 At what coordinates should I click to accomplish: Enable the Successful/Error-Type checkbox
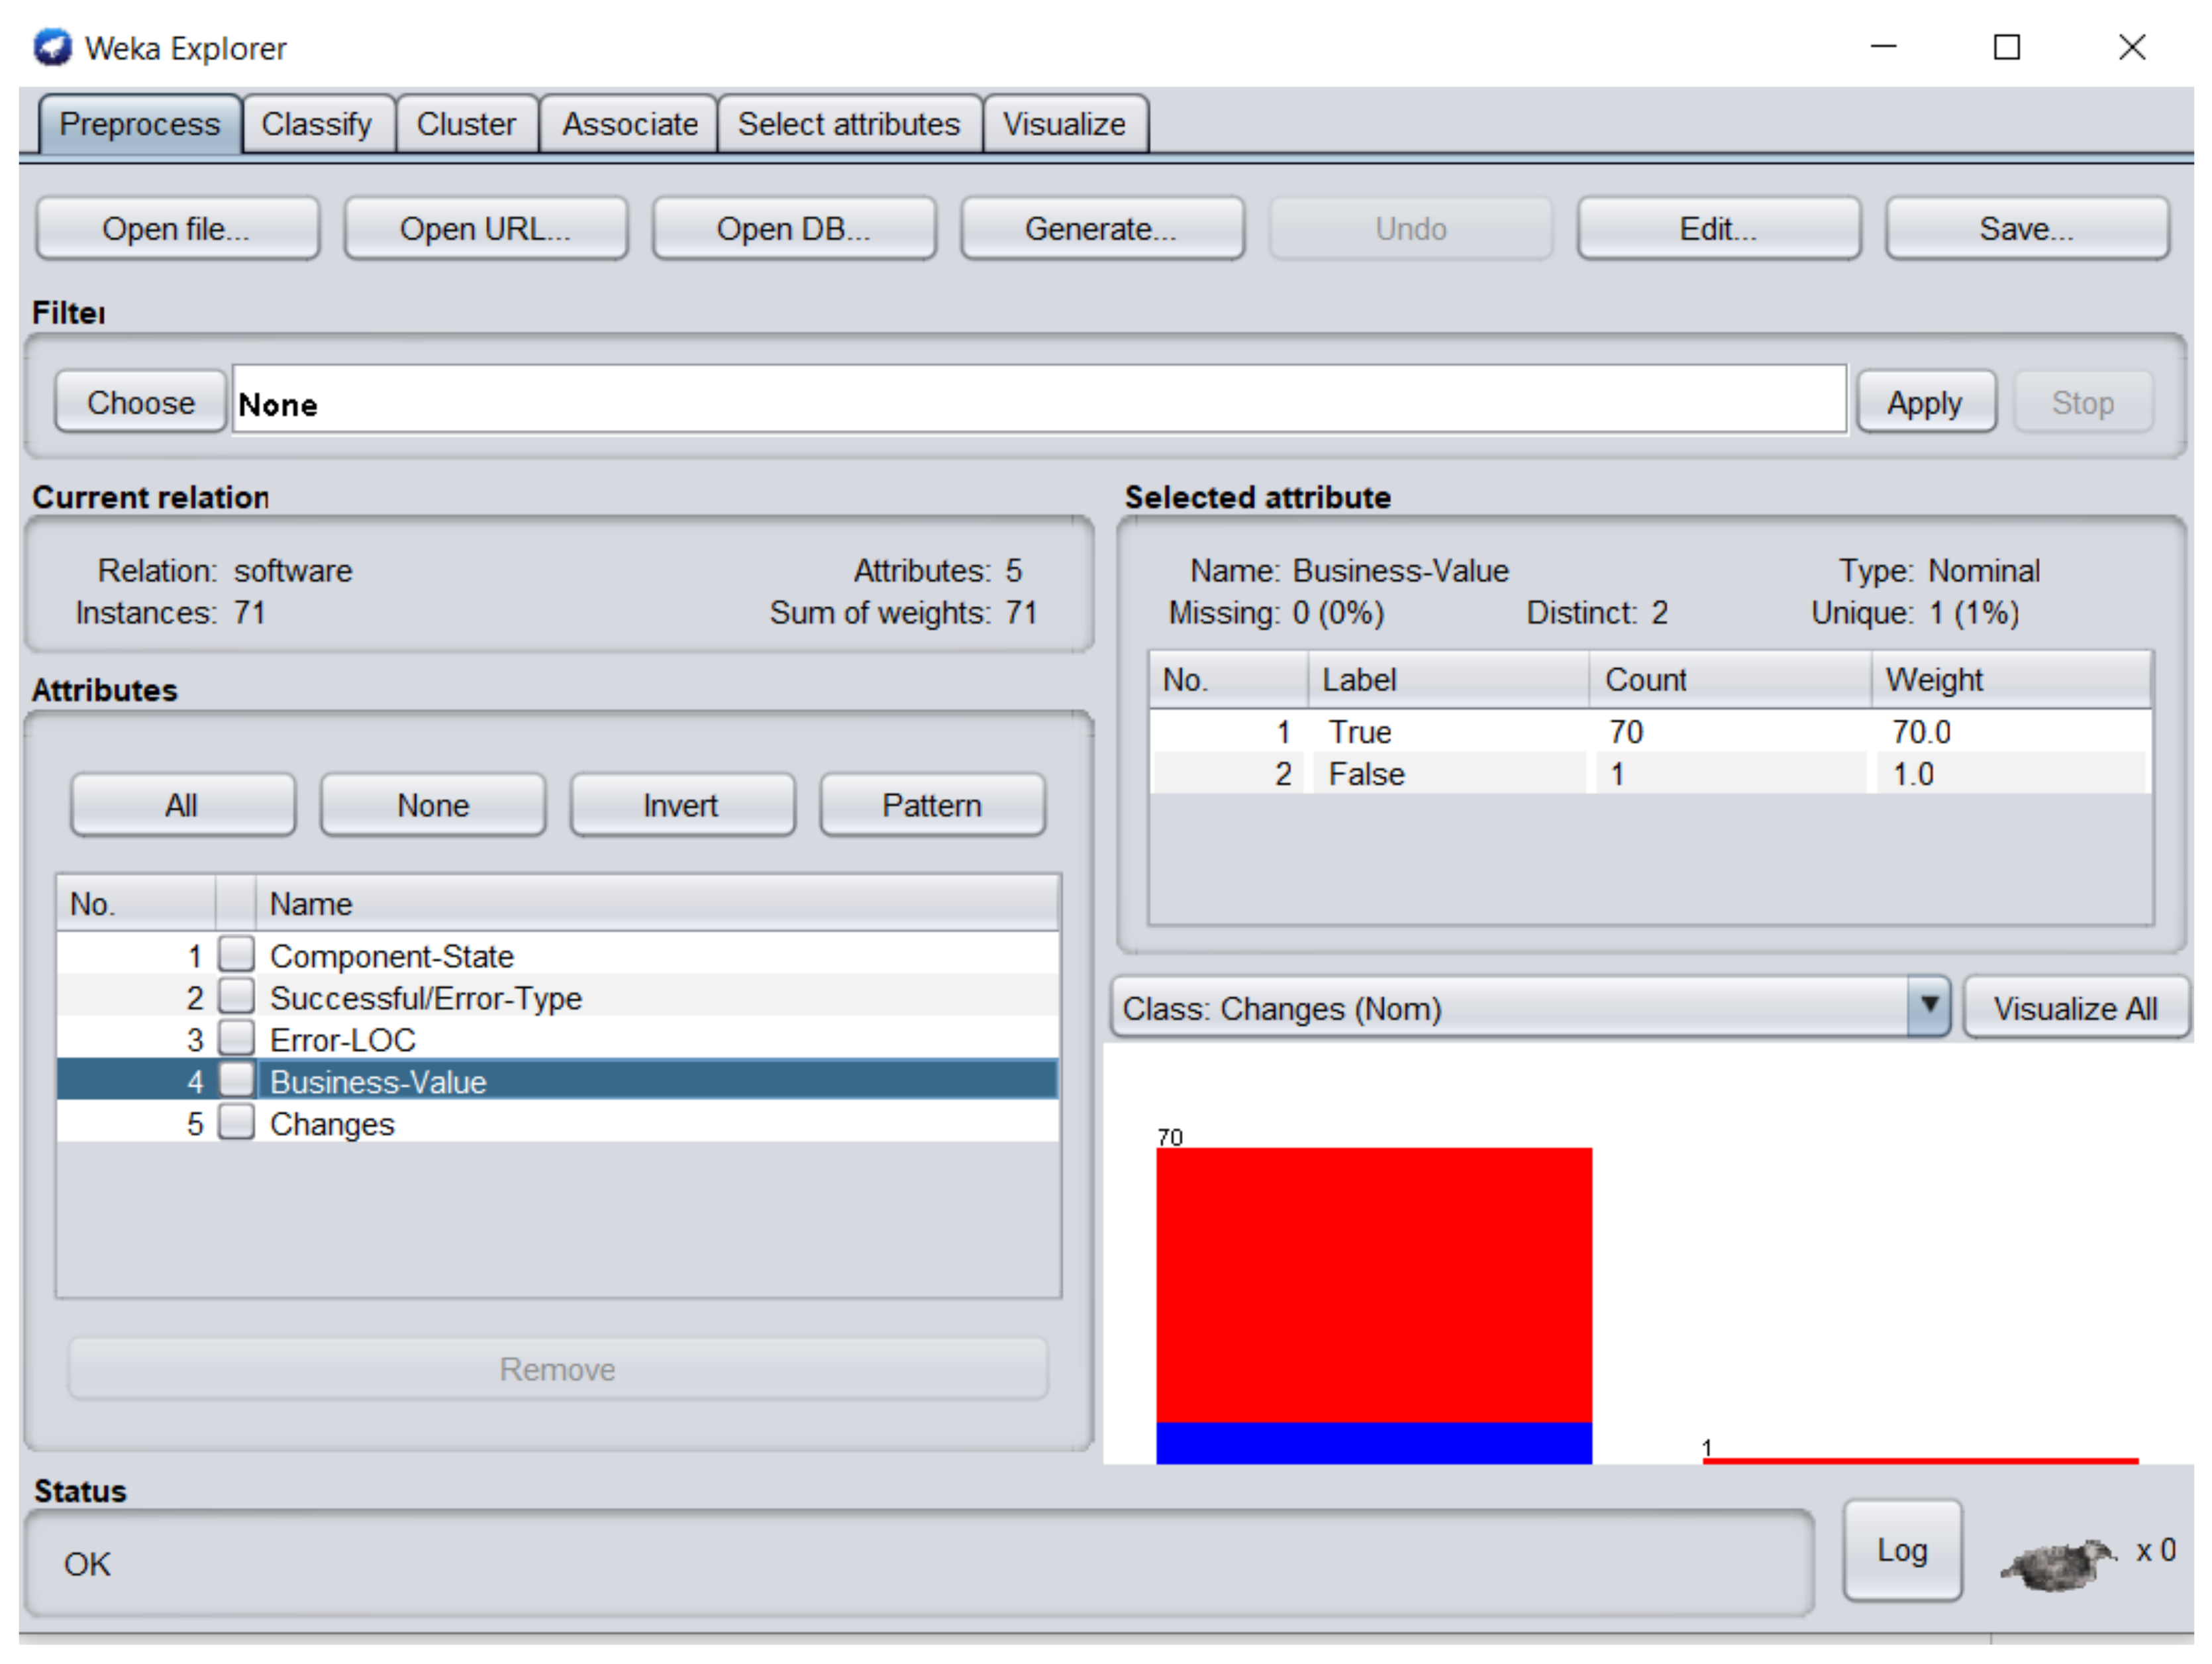[x=237, y=996]
